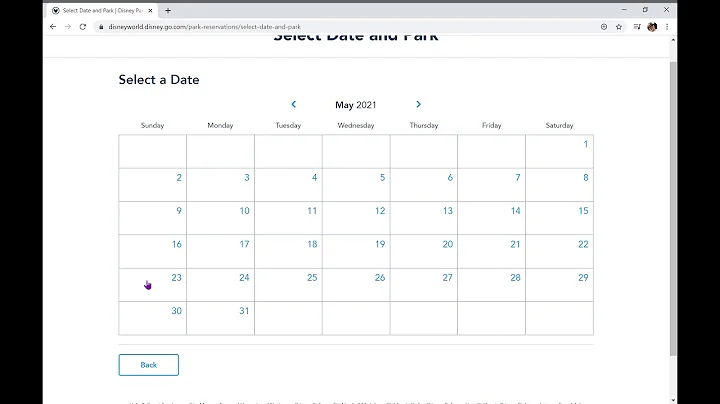Click the Select a Date heading
The height and width of the screenshot is (404, 720).
(159, 80)
